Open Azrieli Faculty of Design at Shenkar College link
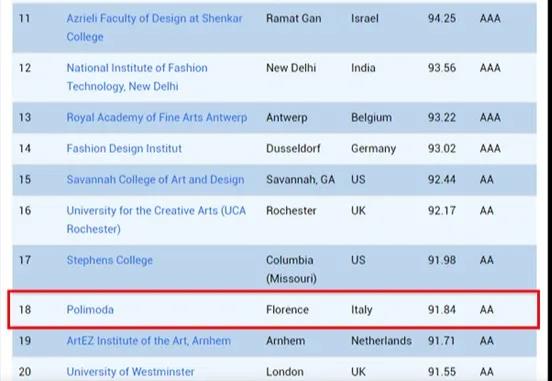The height and width of the screenshot is (381, 552). 154,27
